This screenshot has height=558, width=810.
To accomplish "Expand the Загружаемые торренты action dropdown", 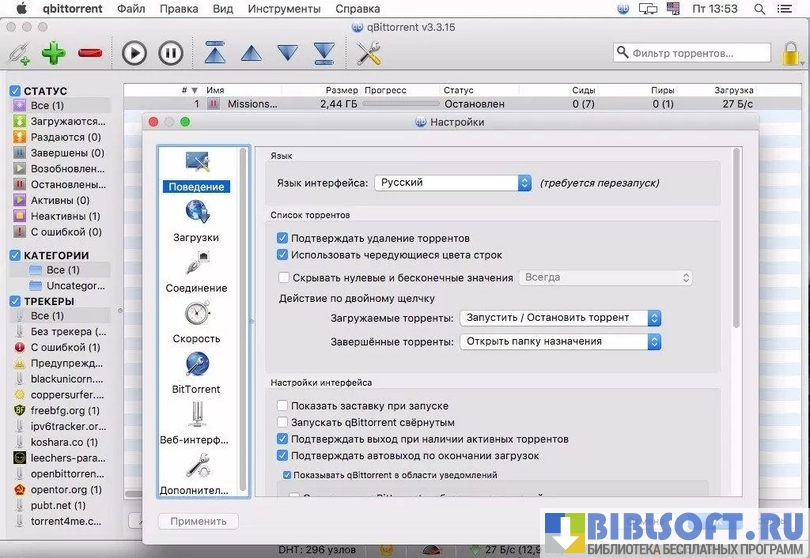I will (561, 318).
